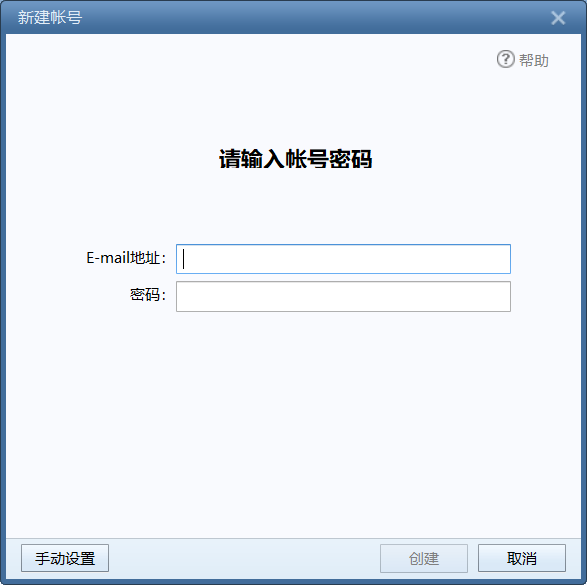Cancel account creation with 取消

[x=521, y=558]
